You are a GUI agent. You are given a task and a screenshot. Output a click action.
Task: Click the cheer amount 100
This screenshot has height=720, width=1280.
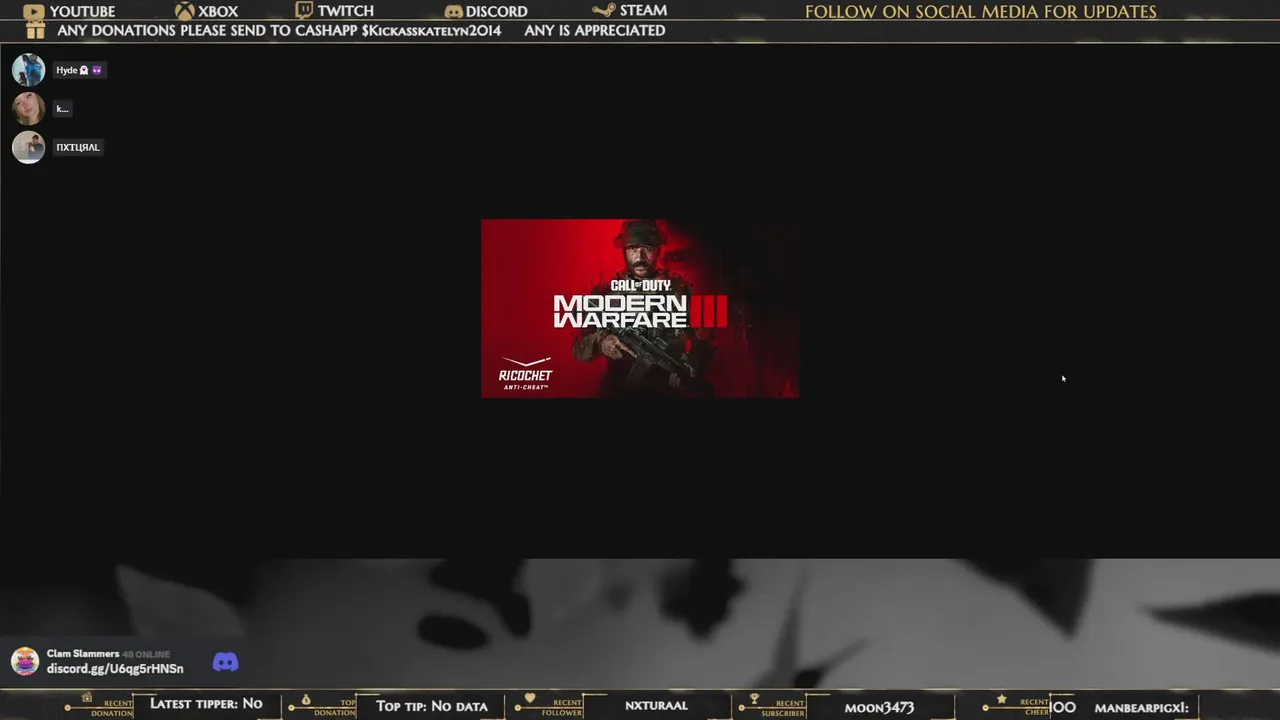(1063, 707)
